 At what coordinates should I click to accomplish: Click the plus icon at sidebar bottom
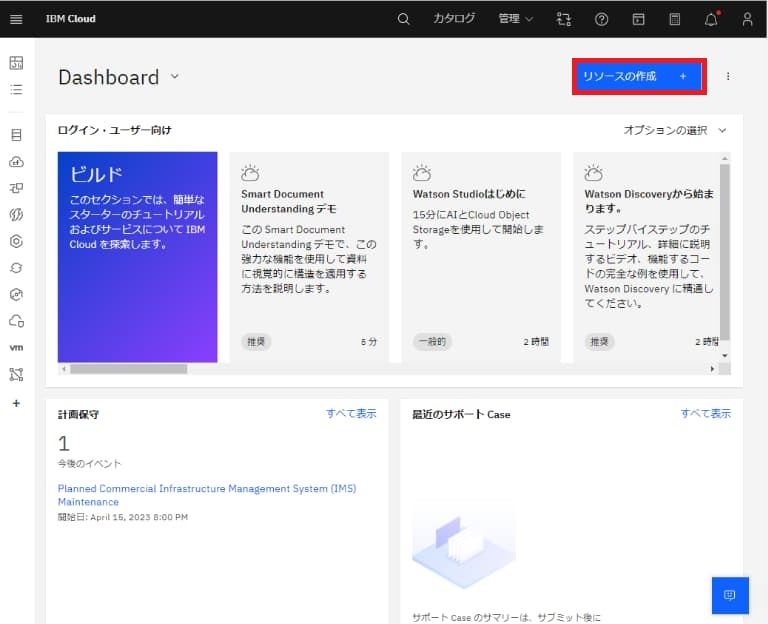coord(16,402)
